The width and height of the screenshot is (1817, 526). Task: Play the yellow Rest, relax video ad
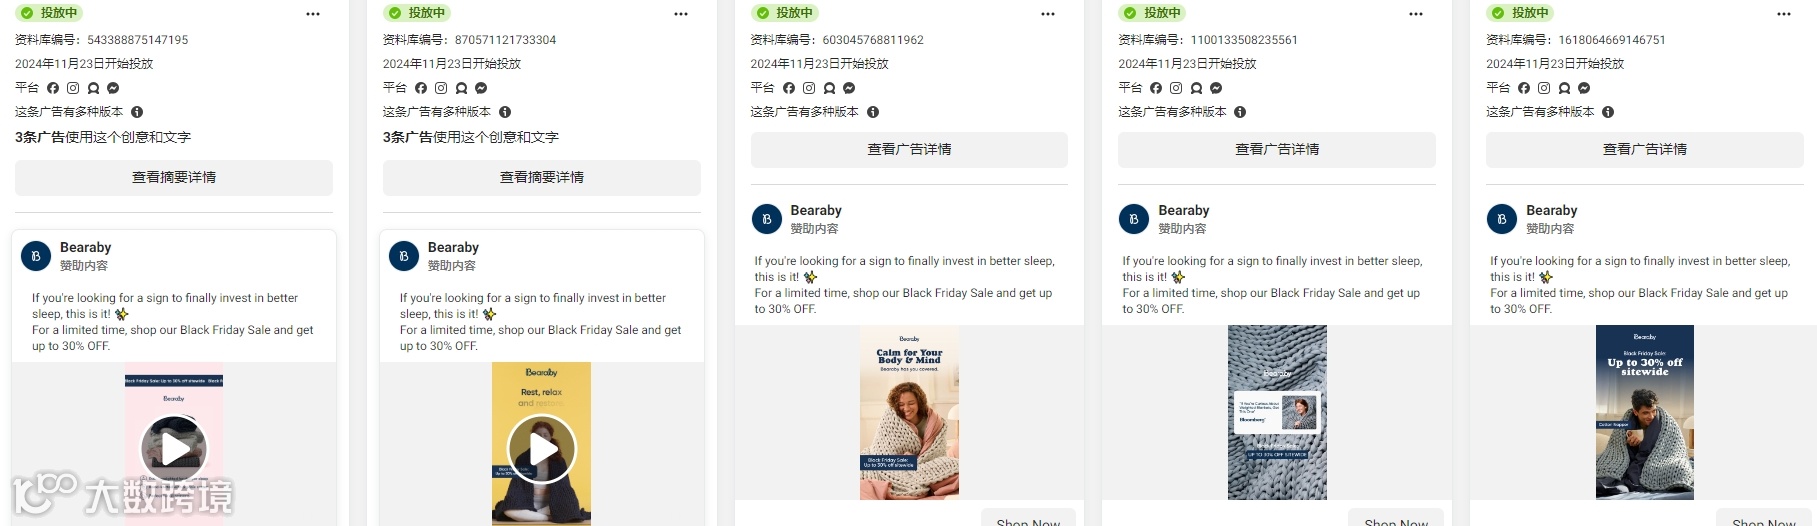click(x=542, y=449)
